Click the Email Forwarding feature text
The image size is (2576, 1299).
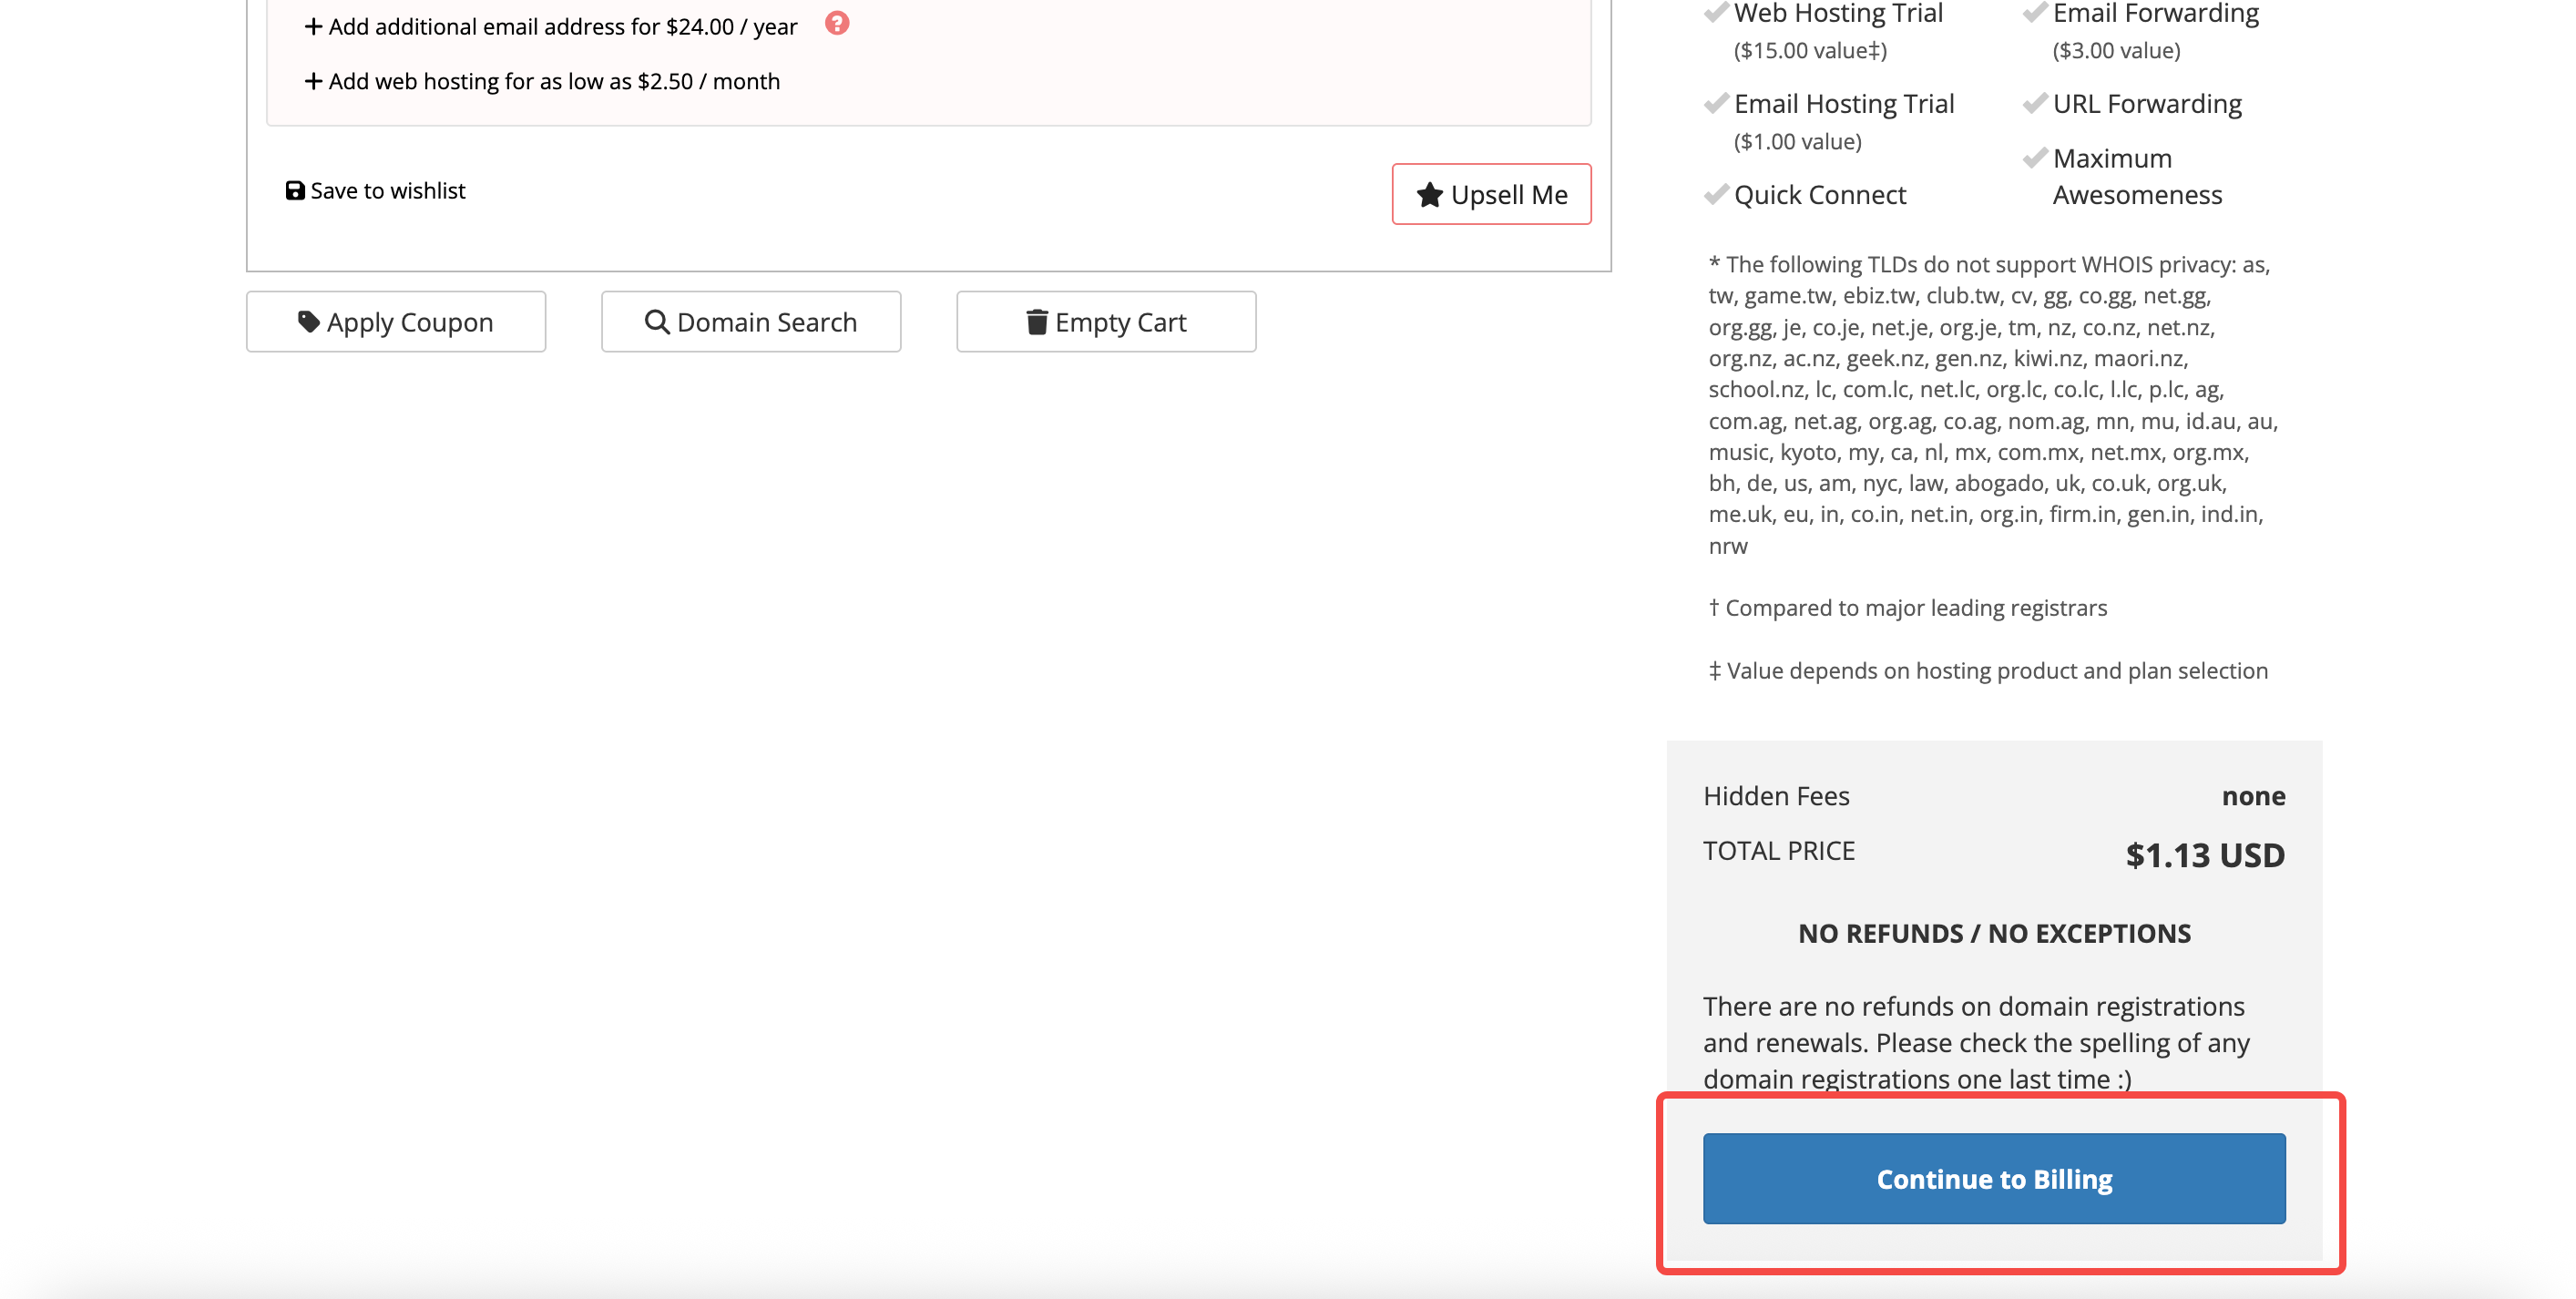2156,13
